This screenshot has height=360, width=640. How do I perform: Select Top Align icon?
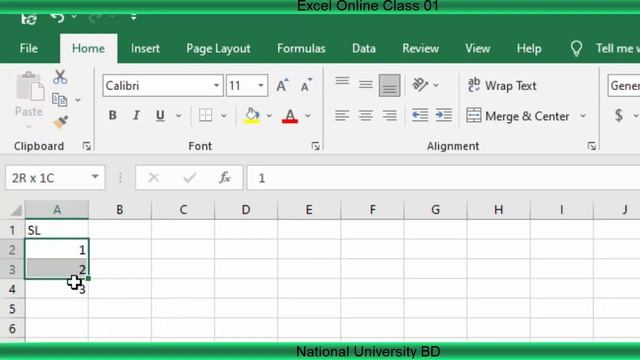[342, 81]
